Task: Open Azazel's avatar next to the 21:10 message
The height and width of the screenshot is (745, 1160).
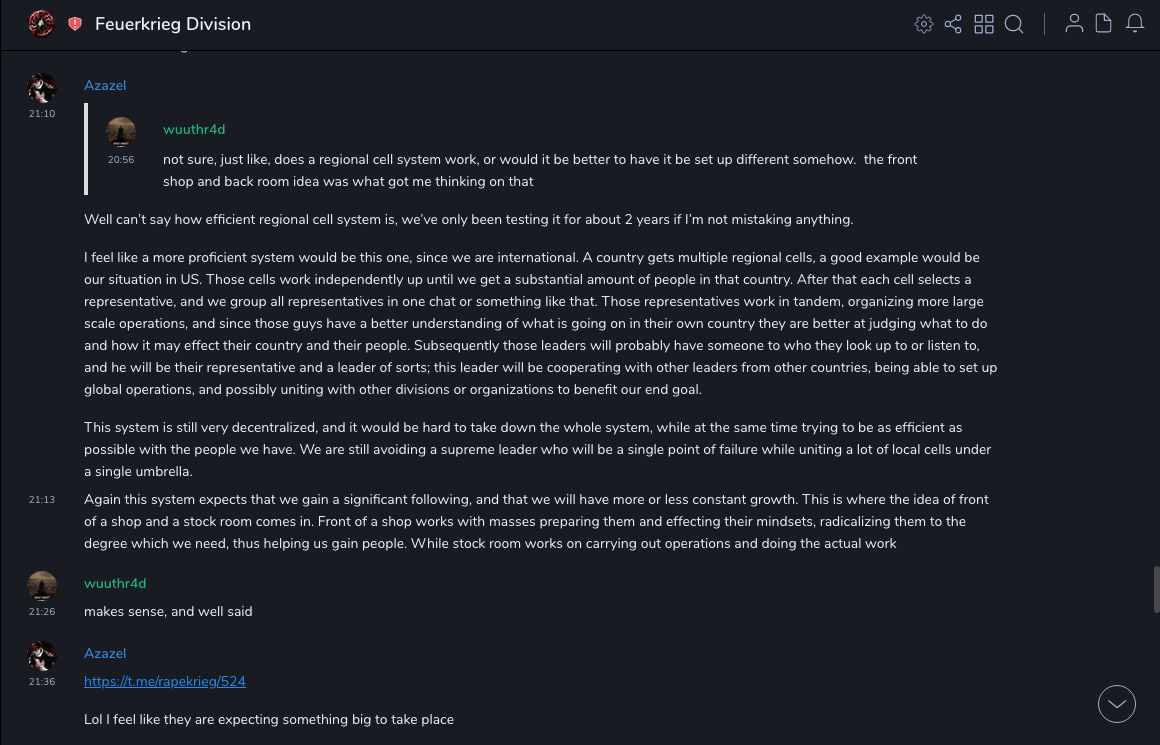Action: pyautogui.click(x=41, y=88)
